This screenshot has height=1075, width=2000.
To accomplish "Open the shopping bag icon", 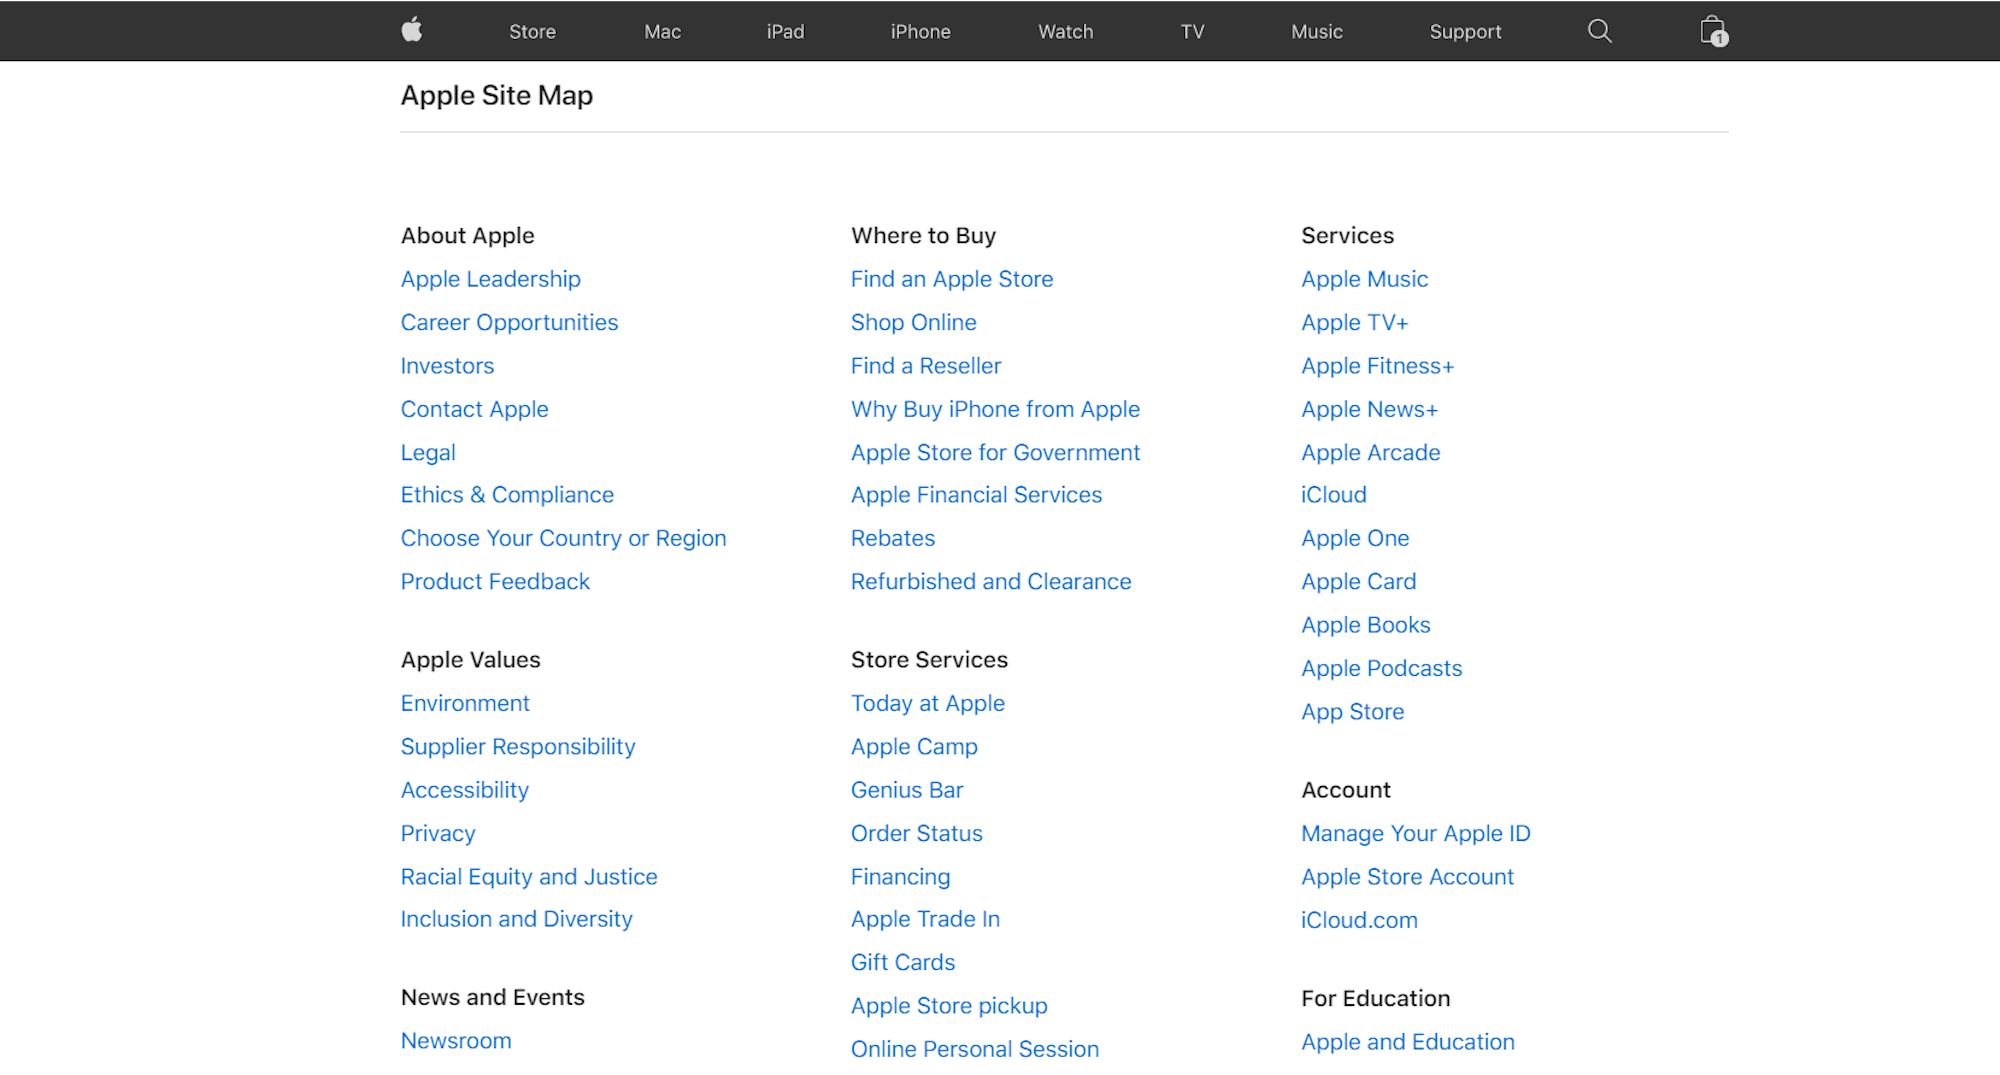I will tap(1714, 31).
